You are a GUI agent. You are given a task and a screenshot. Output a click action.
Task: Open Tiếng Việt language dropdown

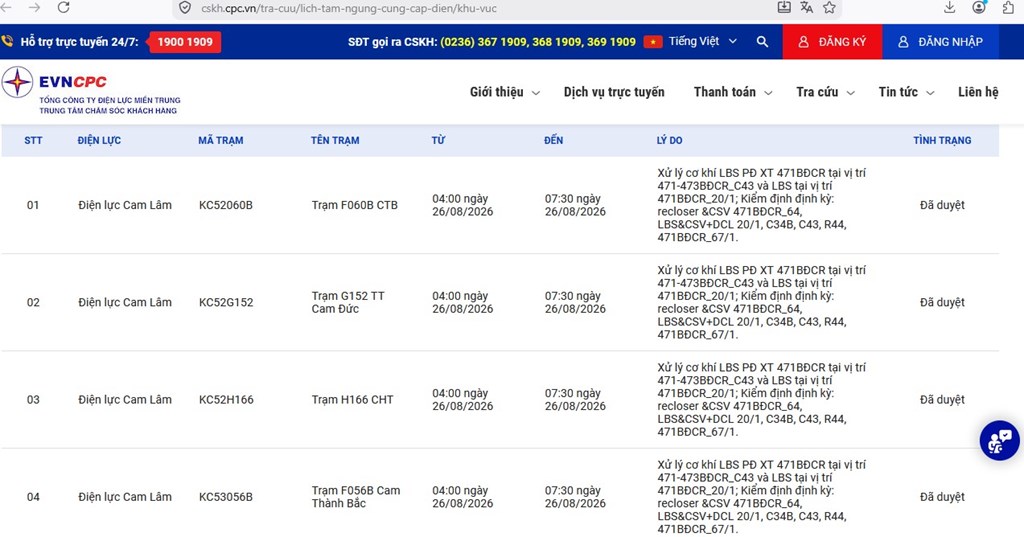coord(703,41)
